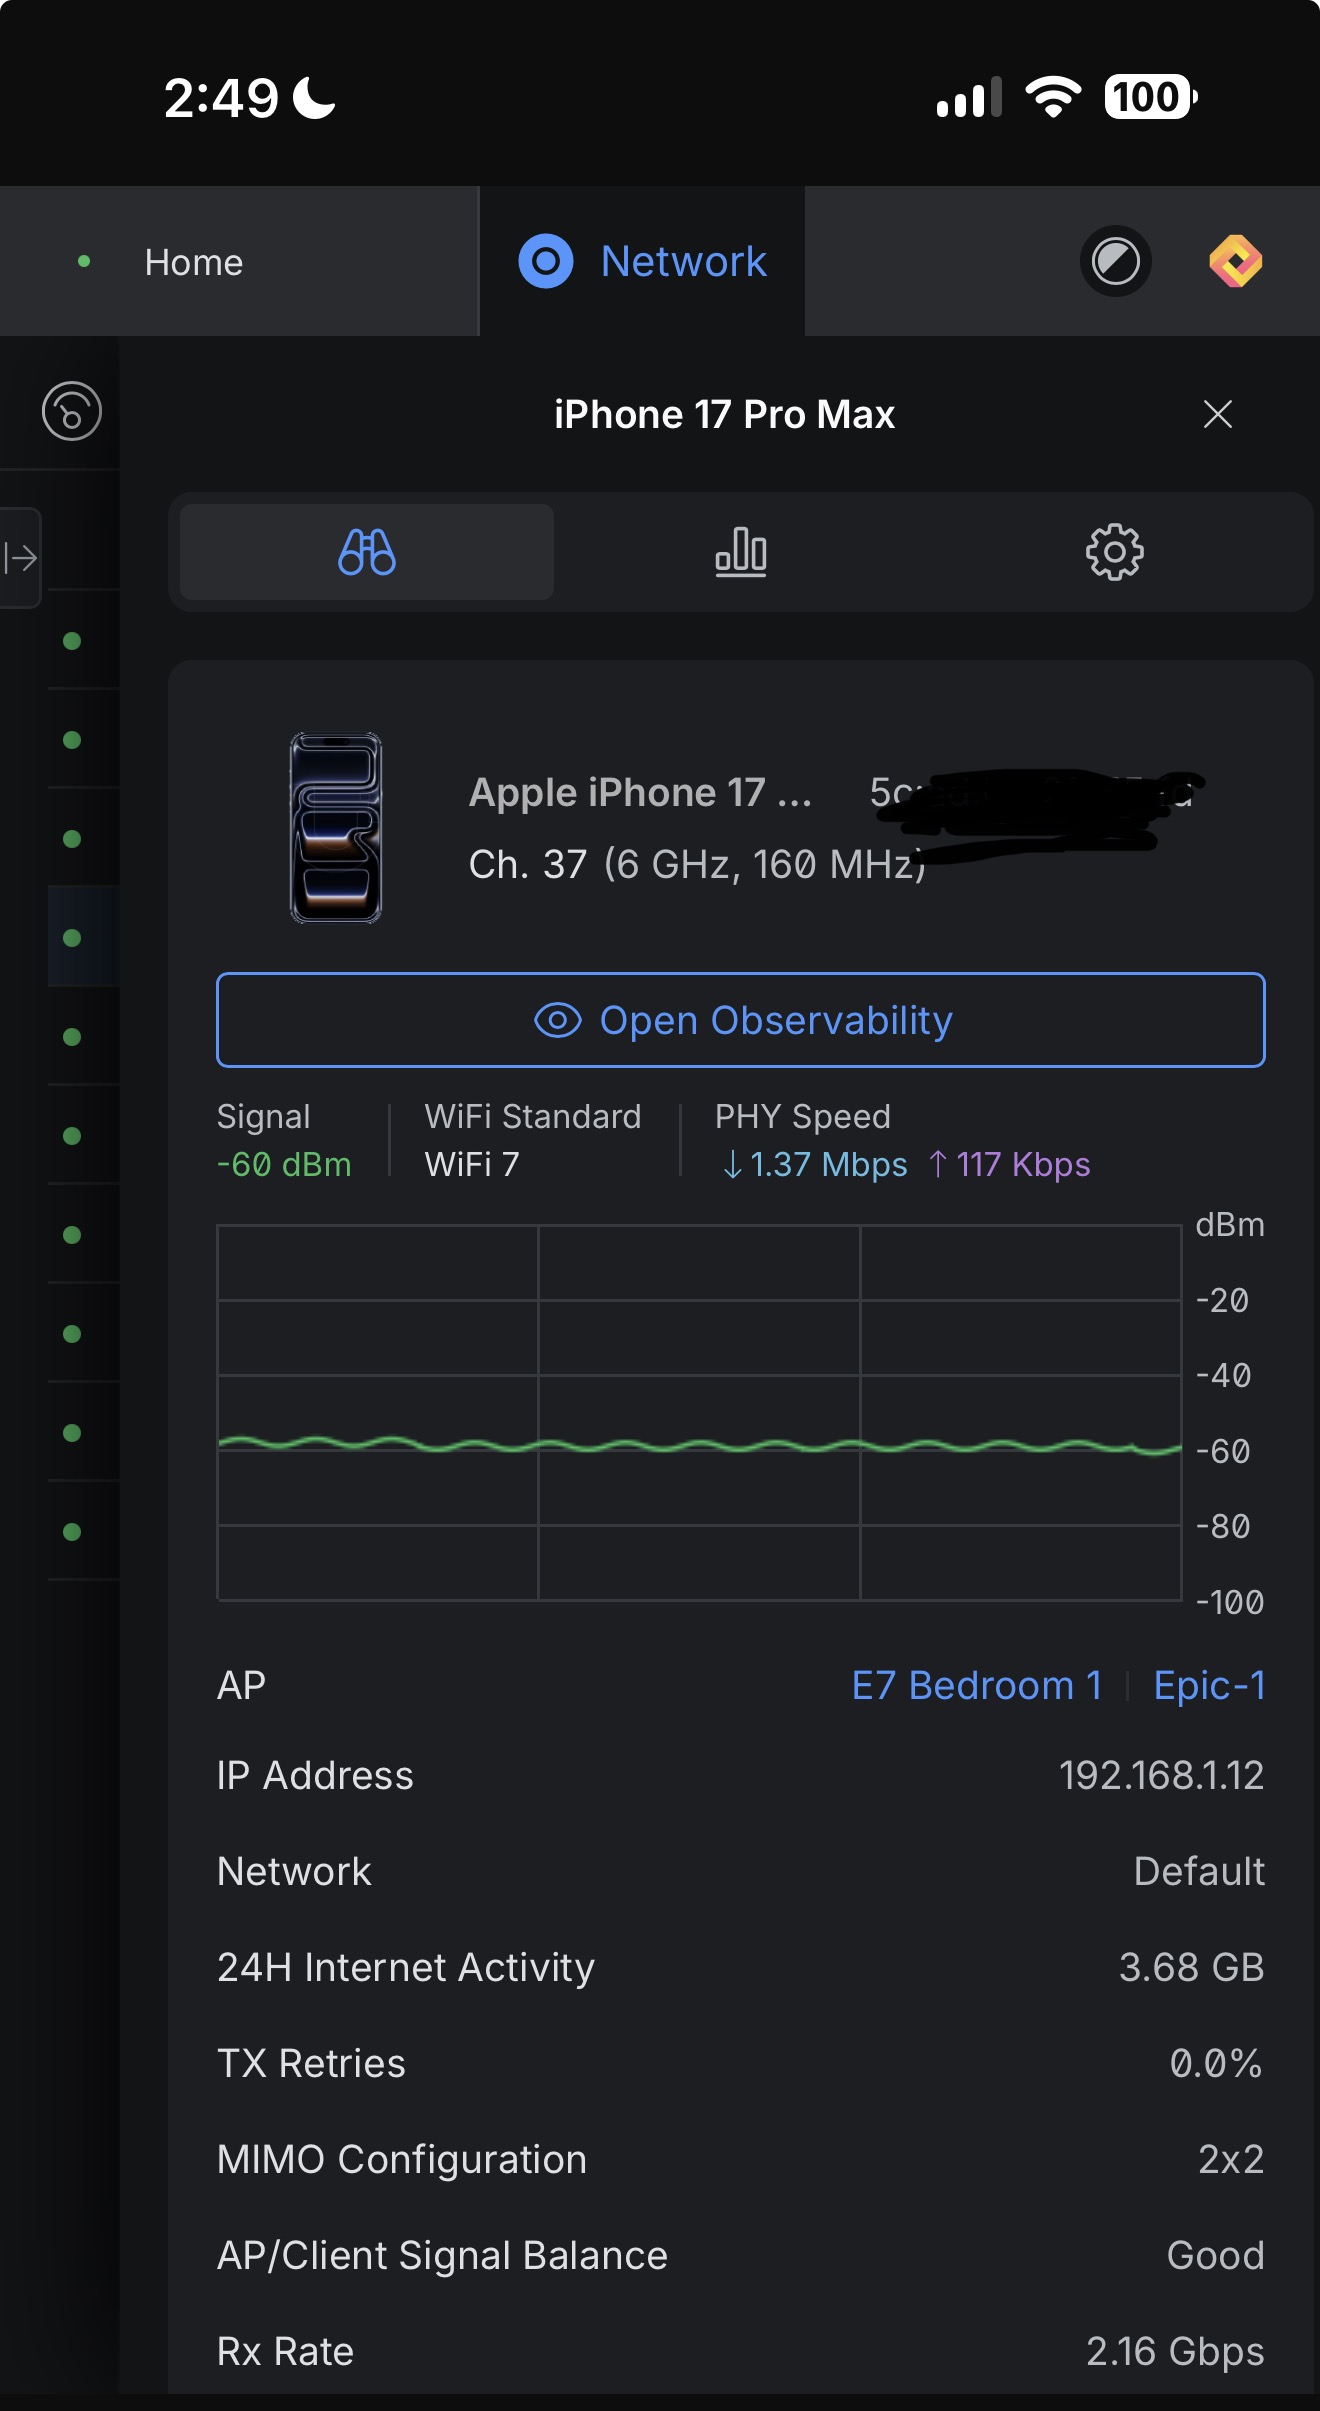Image resolution: width=1320 pixels, height=2411 pixels.
Task: Toggle the dark theme contrast icon
Action: click(x=1116, y=262)
